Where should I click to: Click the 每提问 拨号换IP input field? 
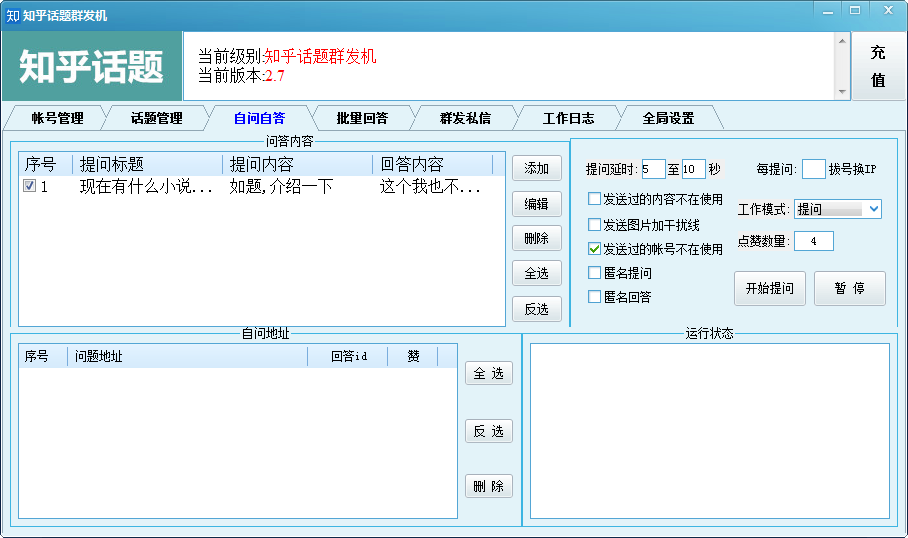pos(814,169)
